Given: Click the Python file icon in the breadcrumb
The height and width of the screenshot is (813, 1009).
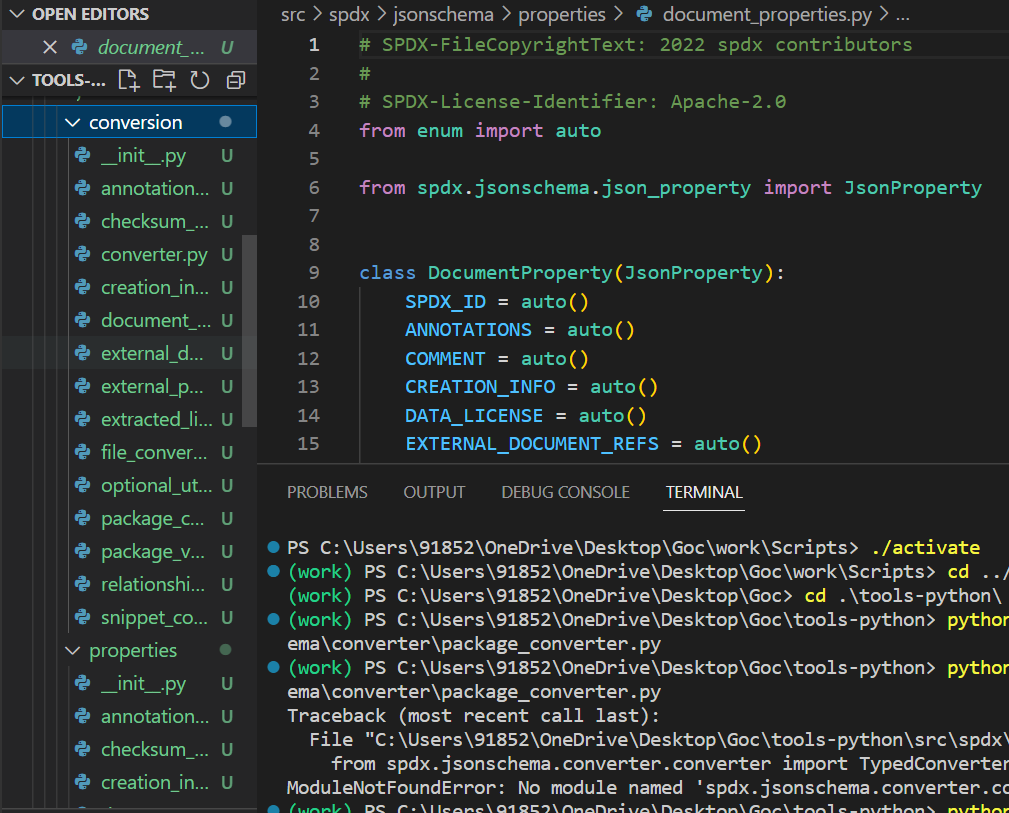Looking at the screenshot, I should [645, 14].
